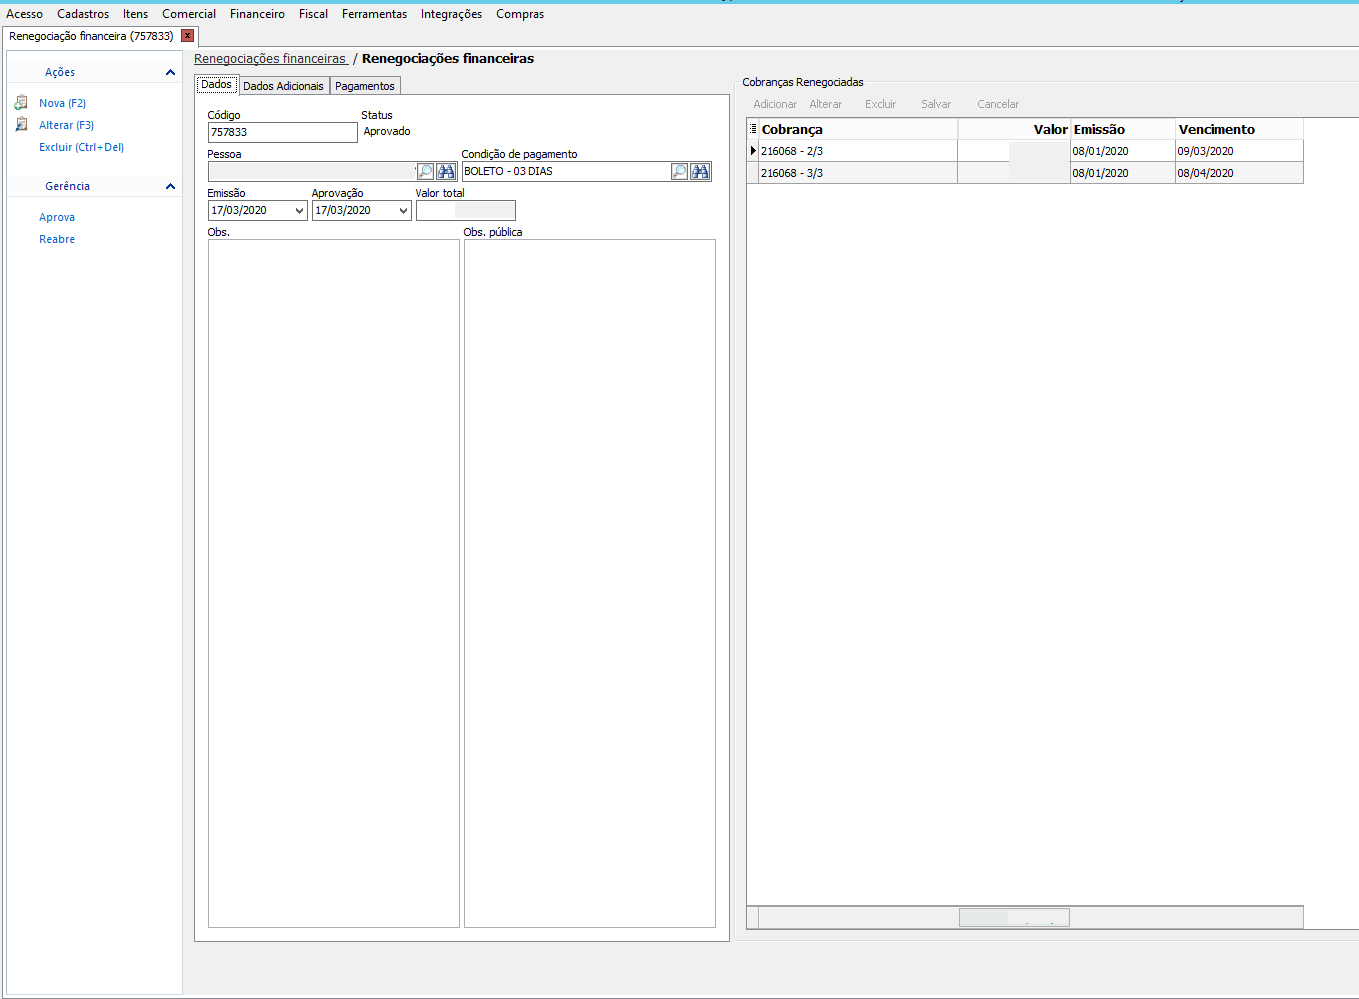Screen dimensions: 1359x999
Task: Select row 216068 - 2/3
Action: tap(1025, 151)
